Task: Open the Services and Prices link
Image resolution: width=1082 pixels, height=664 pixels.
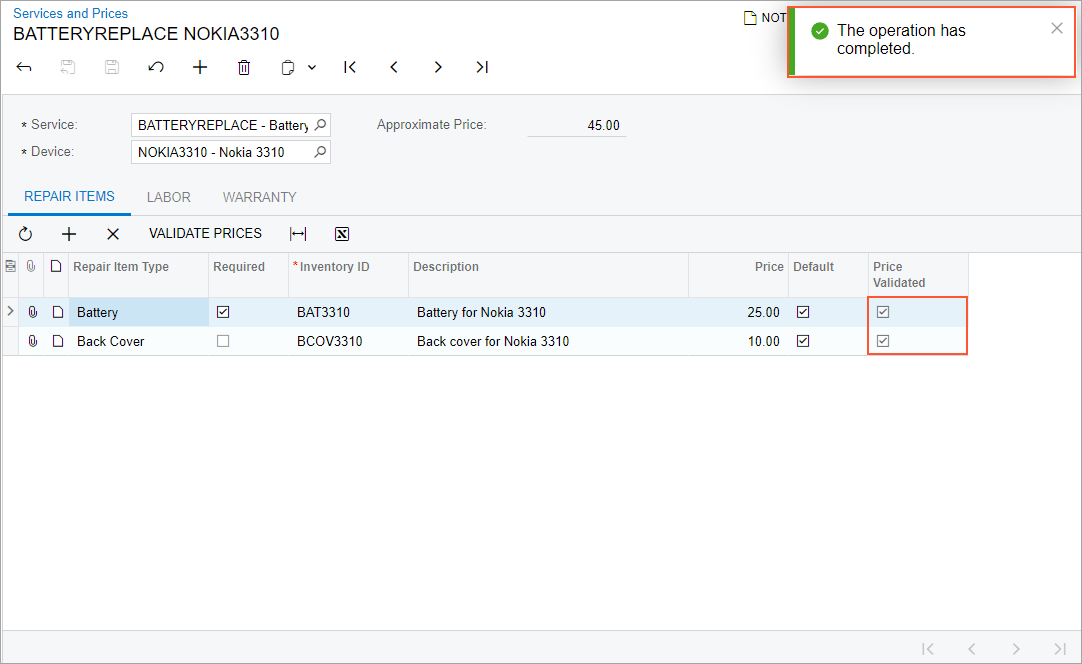Action: (x=70, y=13)
